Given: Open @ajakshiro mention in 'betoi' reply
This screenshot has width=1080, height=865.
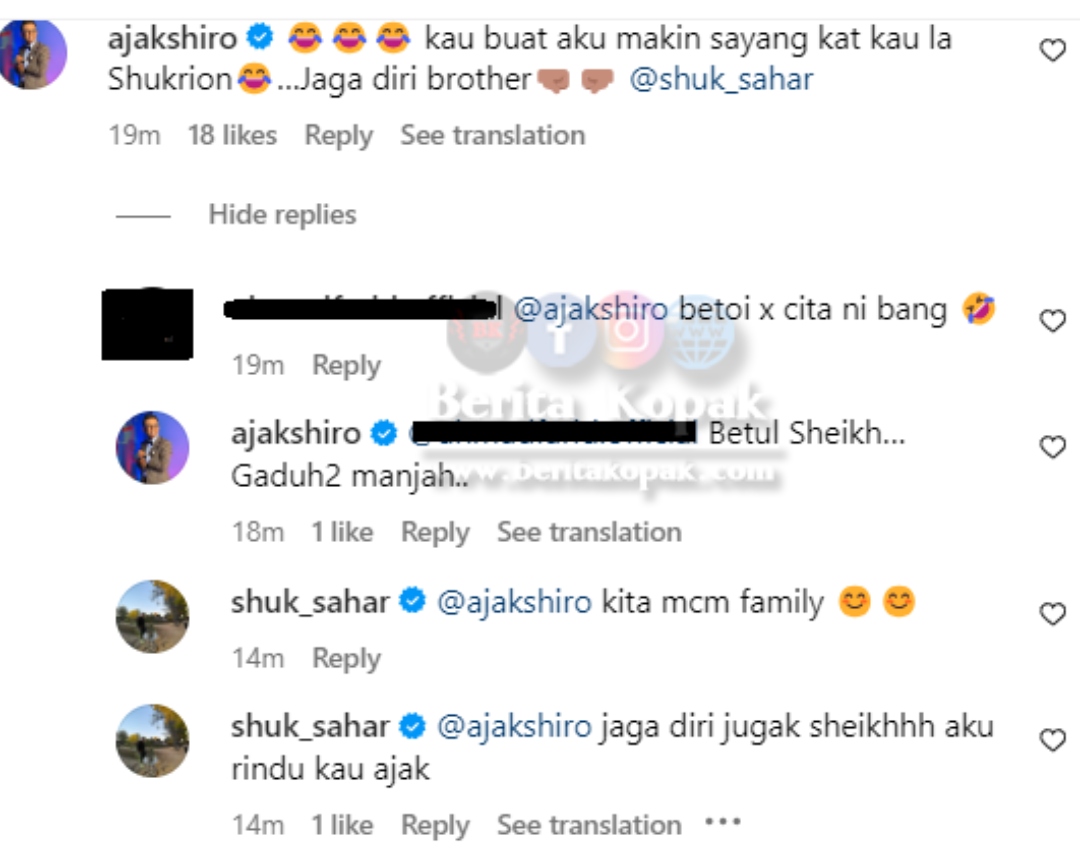Looking at the screenshot, I should 591,309.
